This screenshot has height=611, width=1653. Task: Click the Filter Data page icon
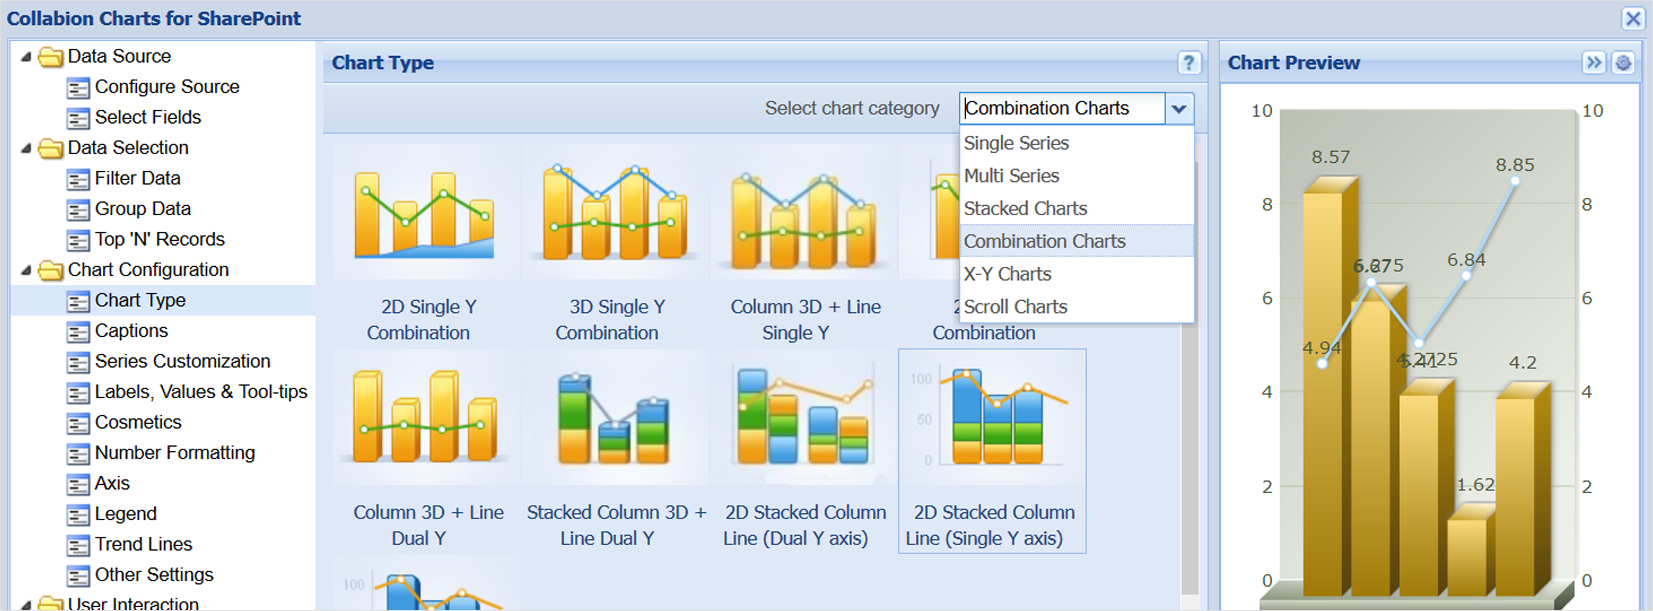[x=78, y=179]
